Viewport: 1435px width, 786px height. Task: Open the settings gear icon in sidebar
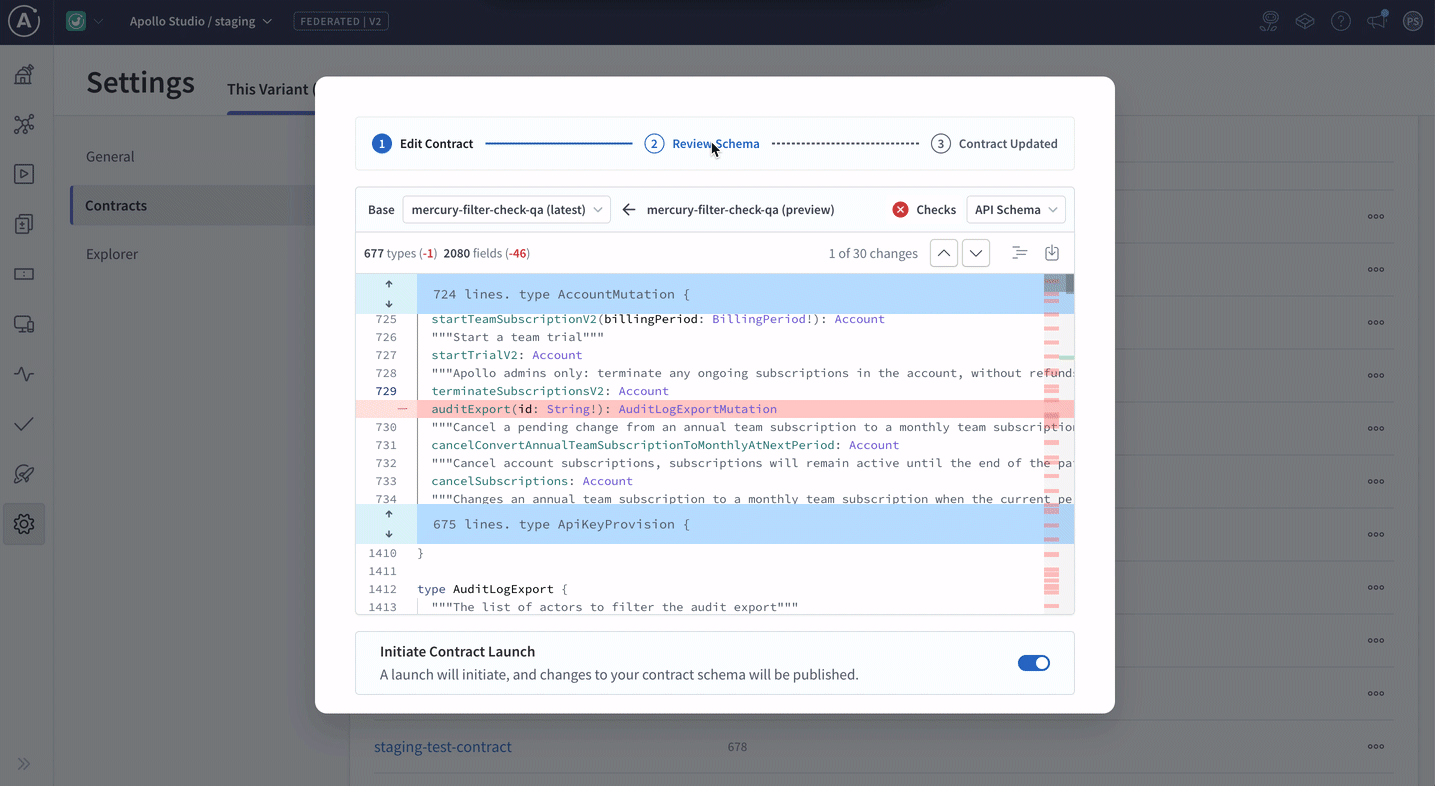click(24, 524)
